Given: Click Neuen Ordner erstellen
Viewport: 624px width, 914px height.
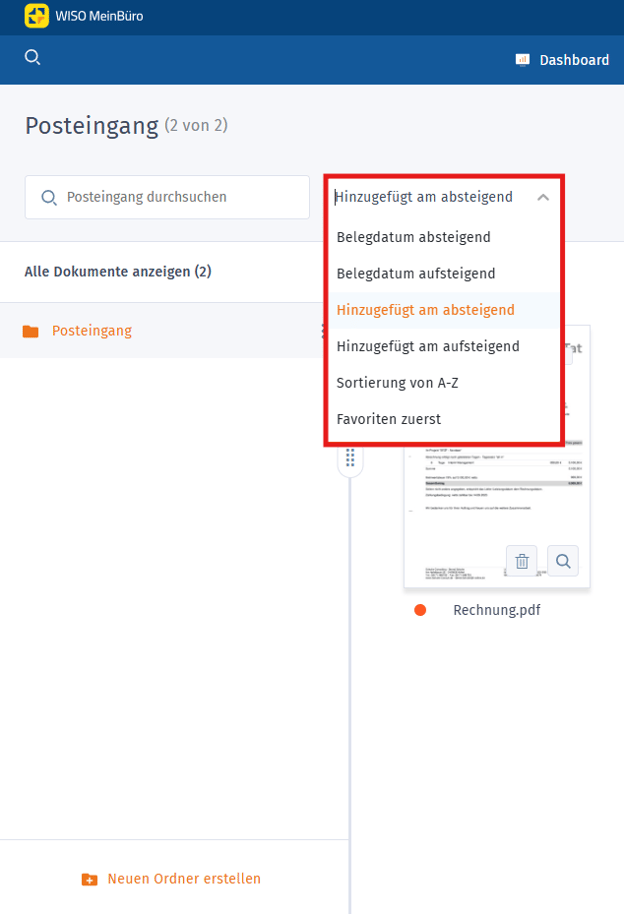Looking at the screenshot, I should click(184, 879).
